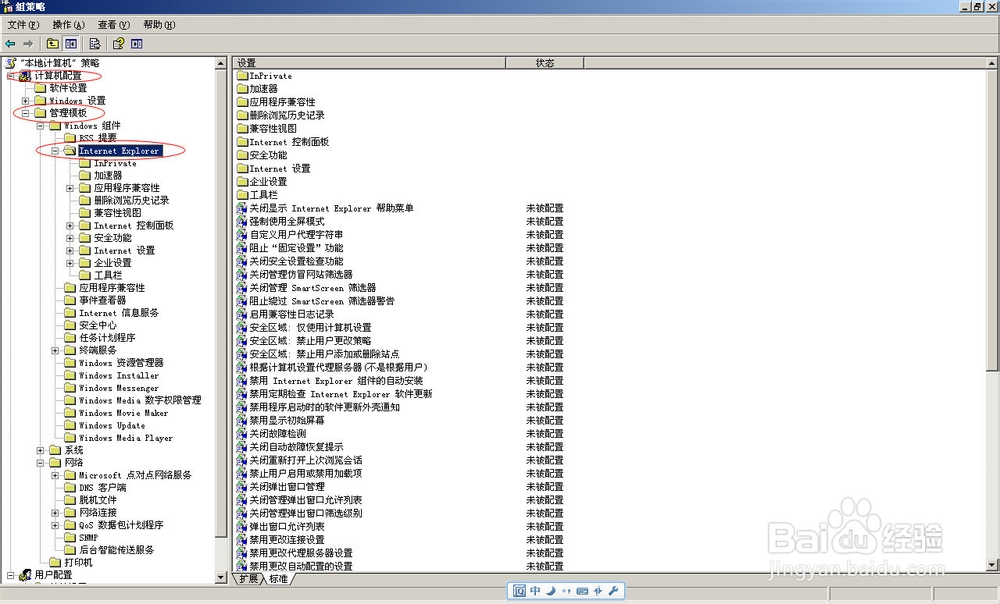Select the DNS 客户端 tree item
Image resolution: width=1000 pixels, height=604 pixels.
[x=102, y=487]
